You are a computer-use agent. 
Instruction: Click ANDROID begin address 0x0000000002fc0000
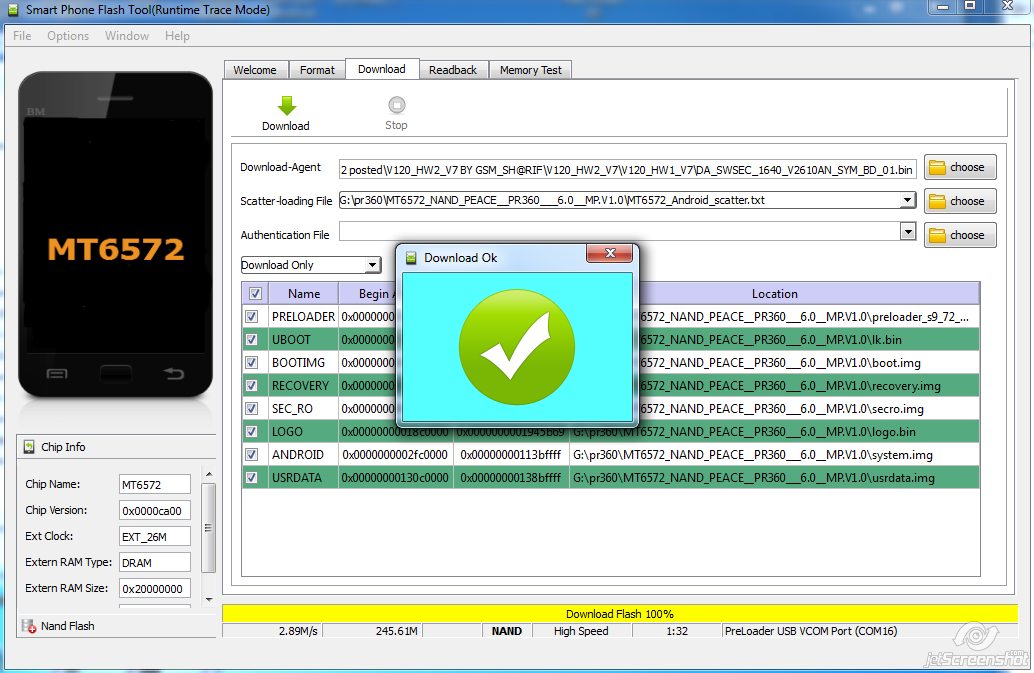396,455
